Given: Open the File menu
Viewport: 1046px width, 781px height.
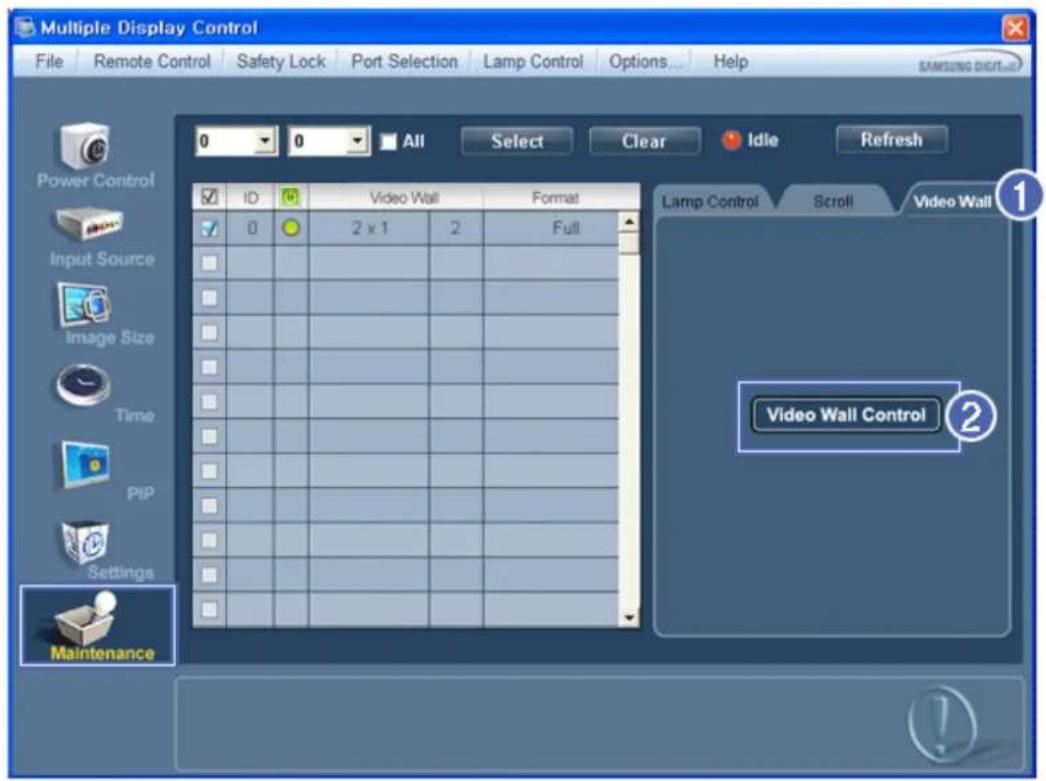Looking at the screenshot, I should [49, 61].
